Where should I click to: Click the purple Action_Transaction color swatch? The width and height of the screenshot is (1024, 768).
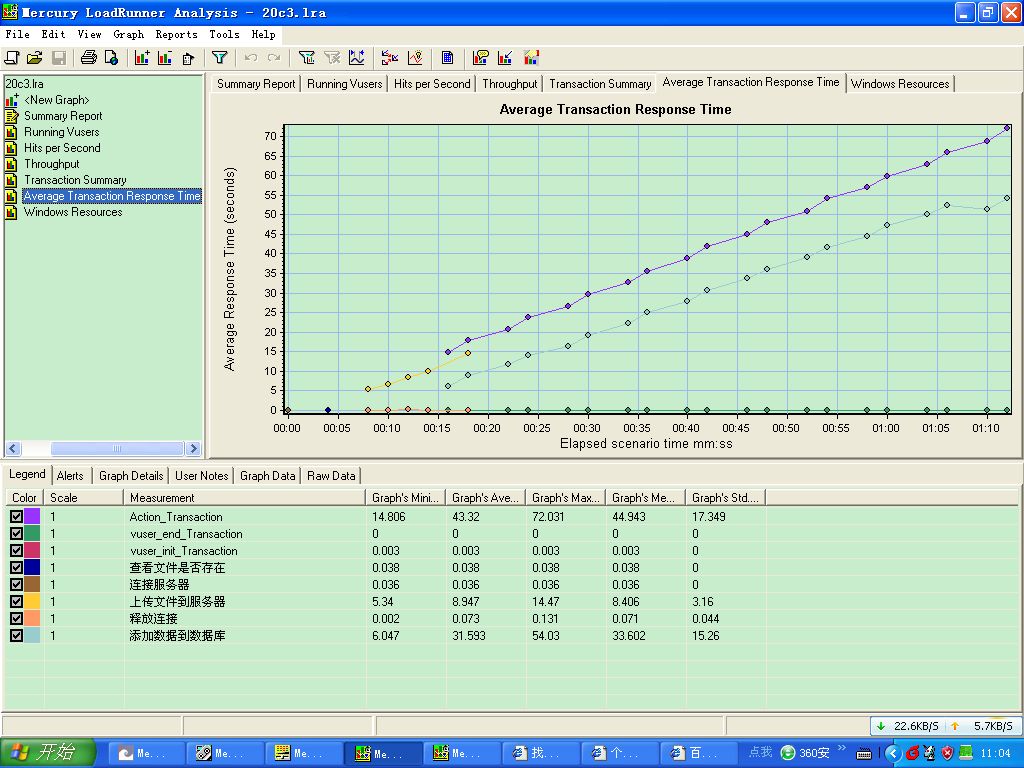click(x=31, y=517)
